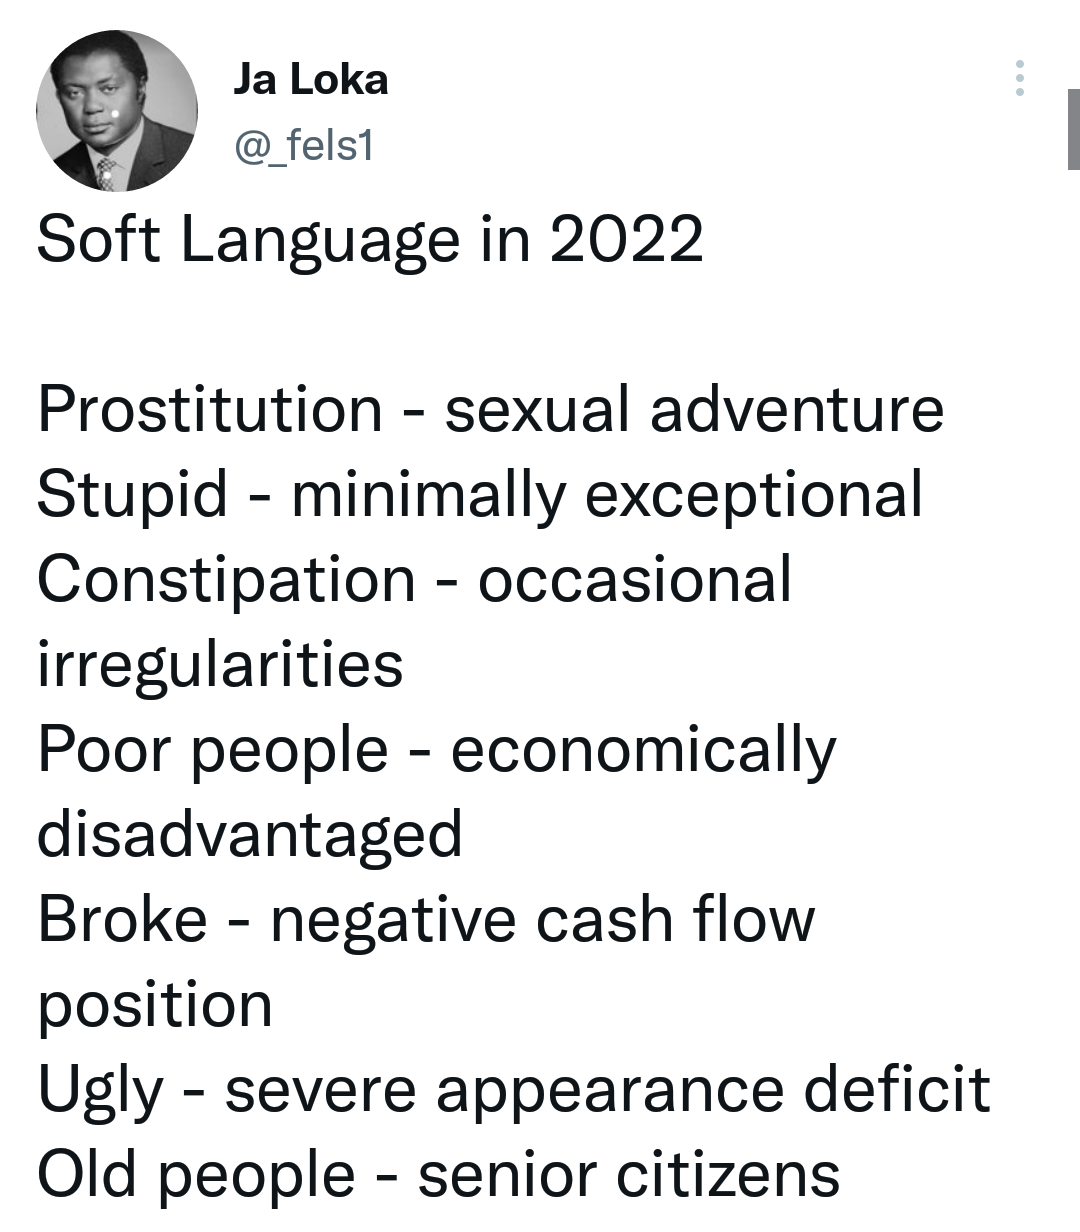Click the phrase 'minimally exceptional'
1080x1232 pixels.
pos(608,495)
